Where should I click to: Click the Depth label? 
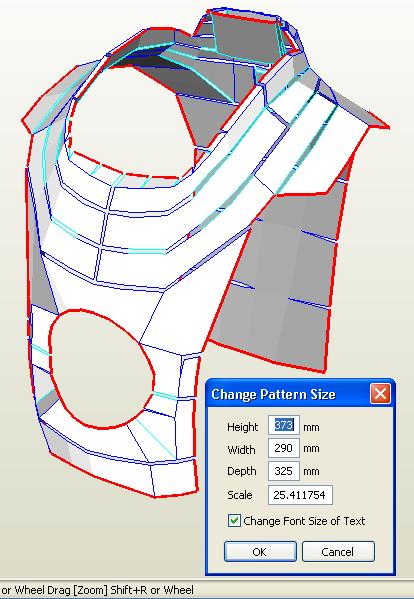[241, 471]
